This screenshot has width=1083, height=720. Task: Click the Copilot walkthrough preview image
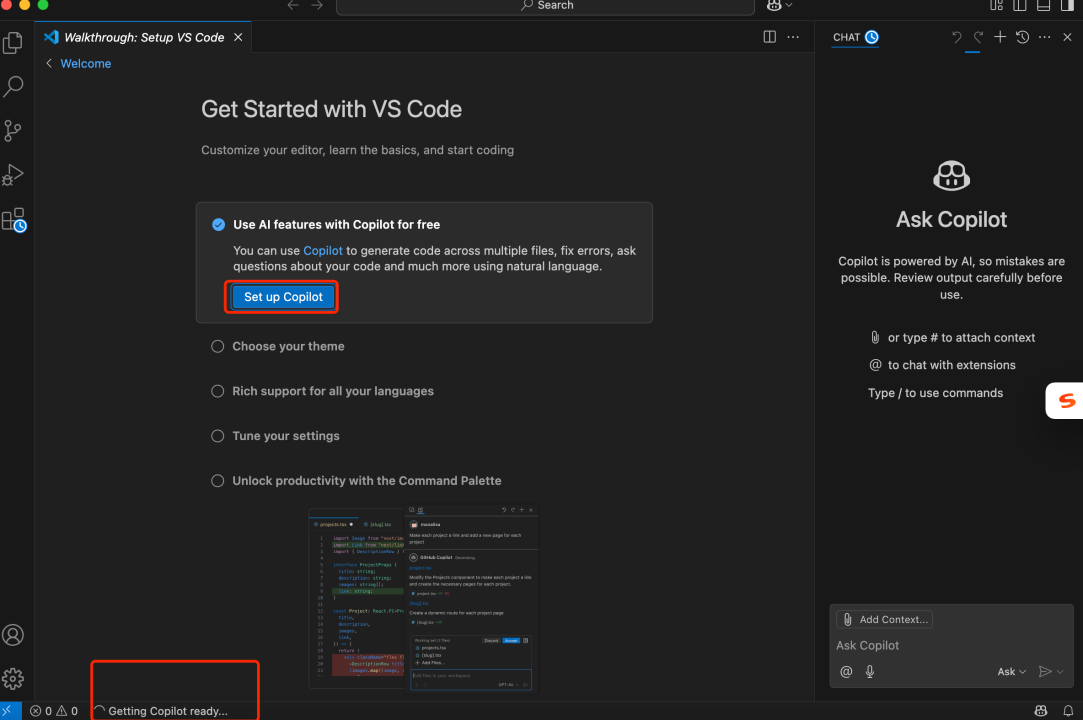tap(423, 598)
